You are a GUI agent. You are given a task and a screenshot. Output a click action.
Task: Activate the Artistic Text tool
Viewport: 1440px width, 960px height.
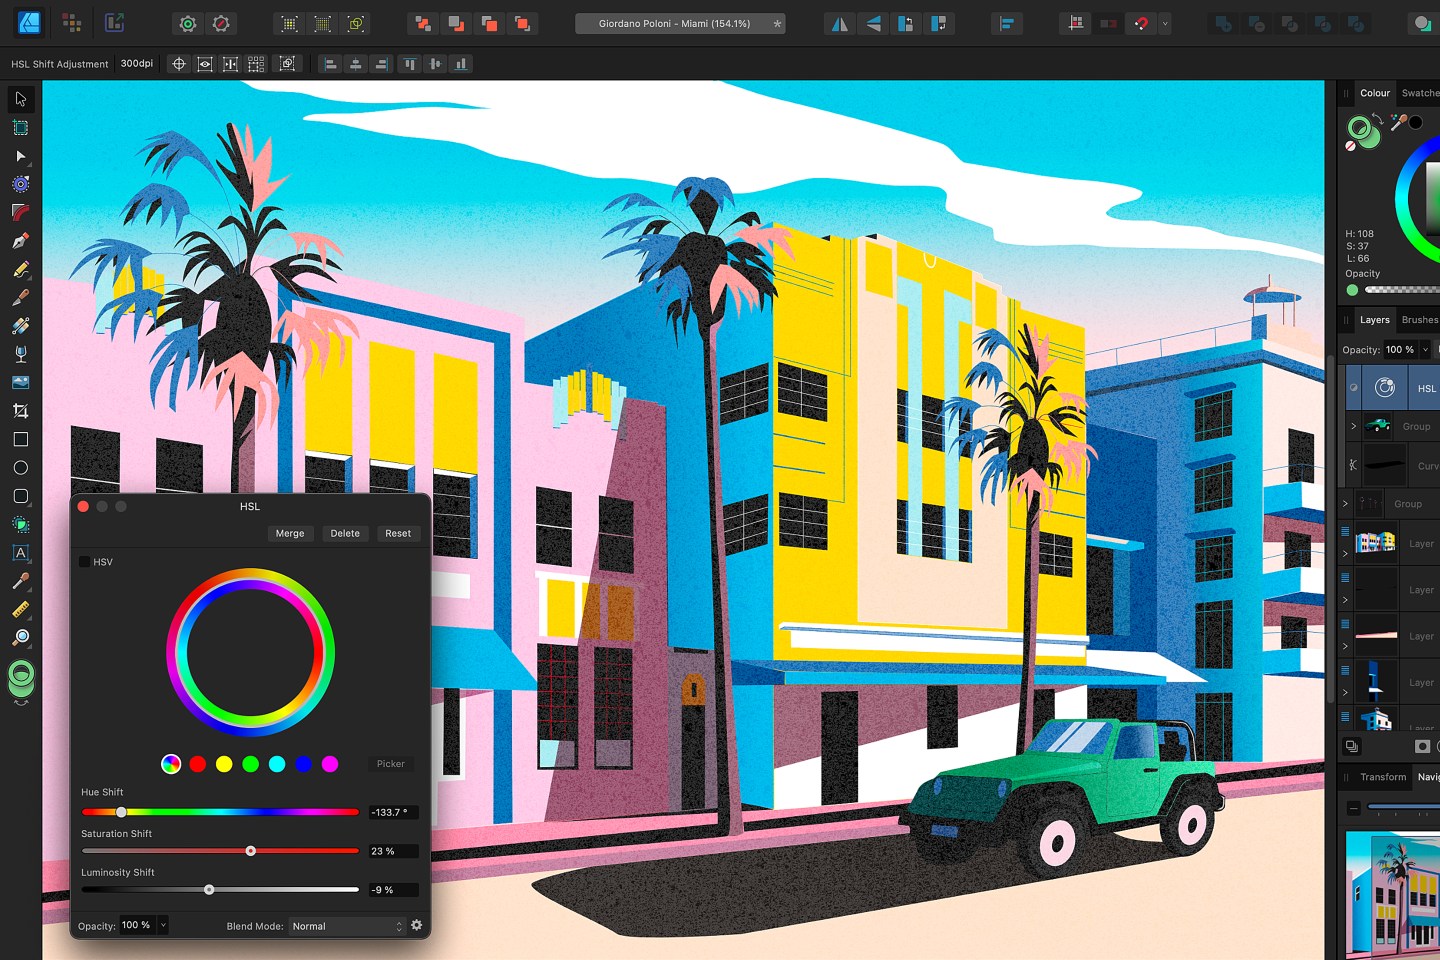(x=20, y=553)
